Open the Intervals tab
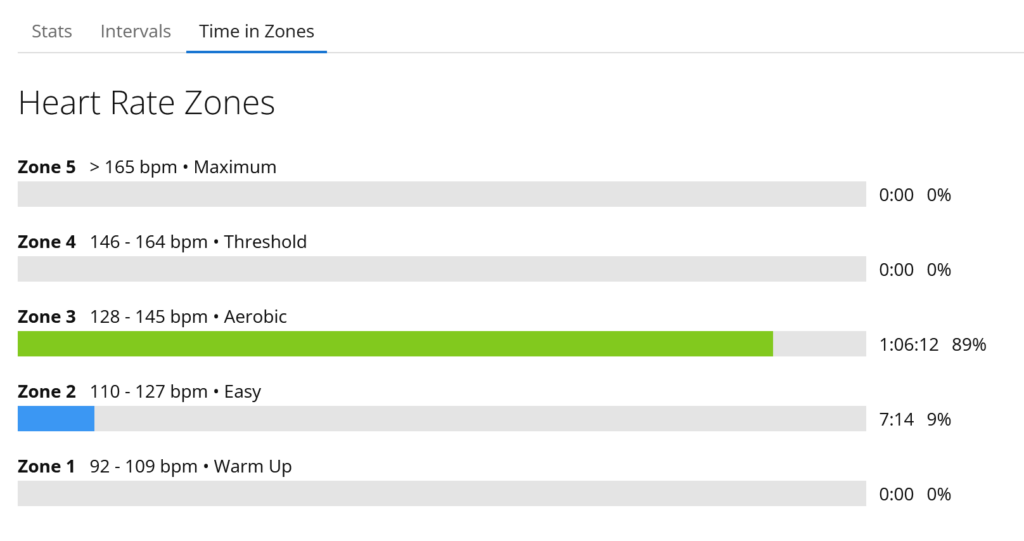 [x=135, y=31]
